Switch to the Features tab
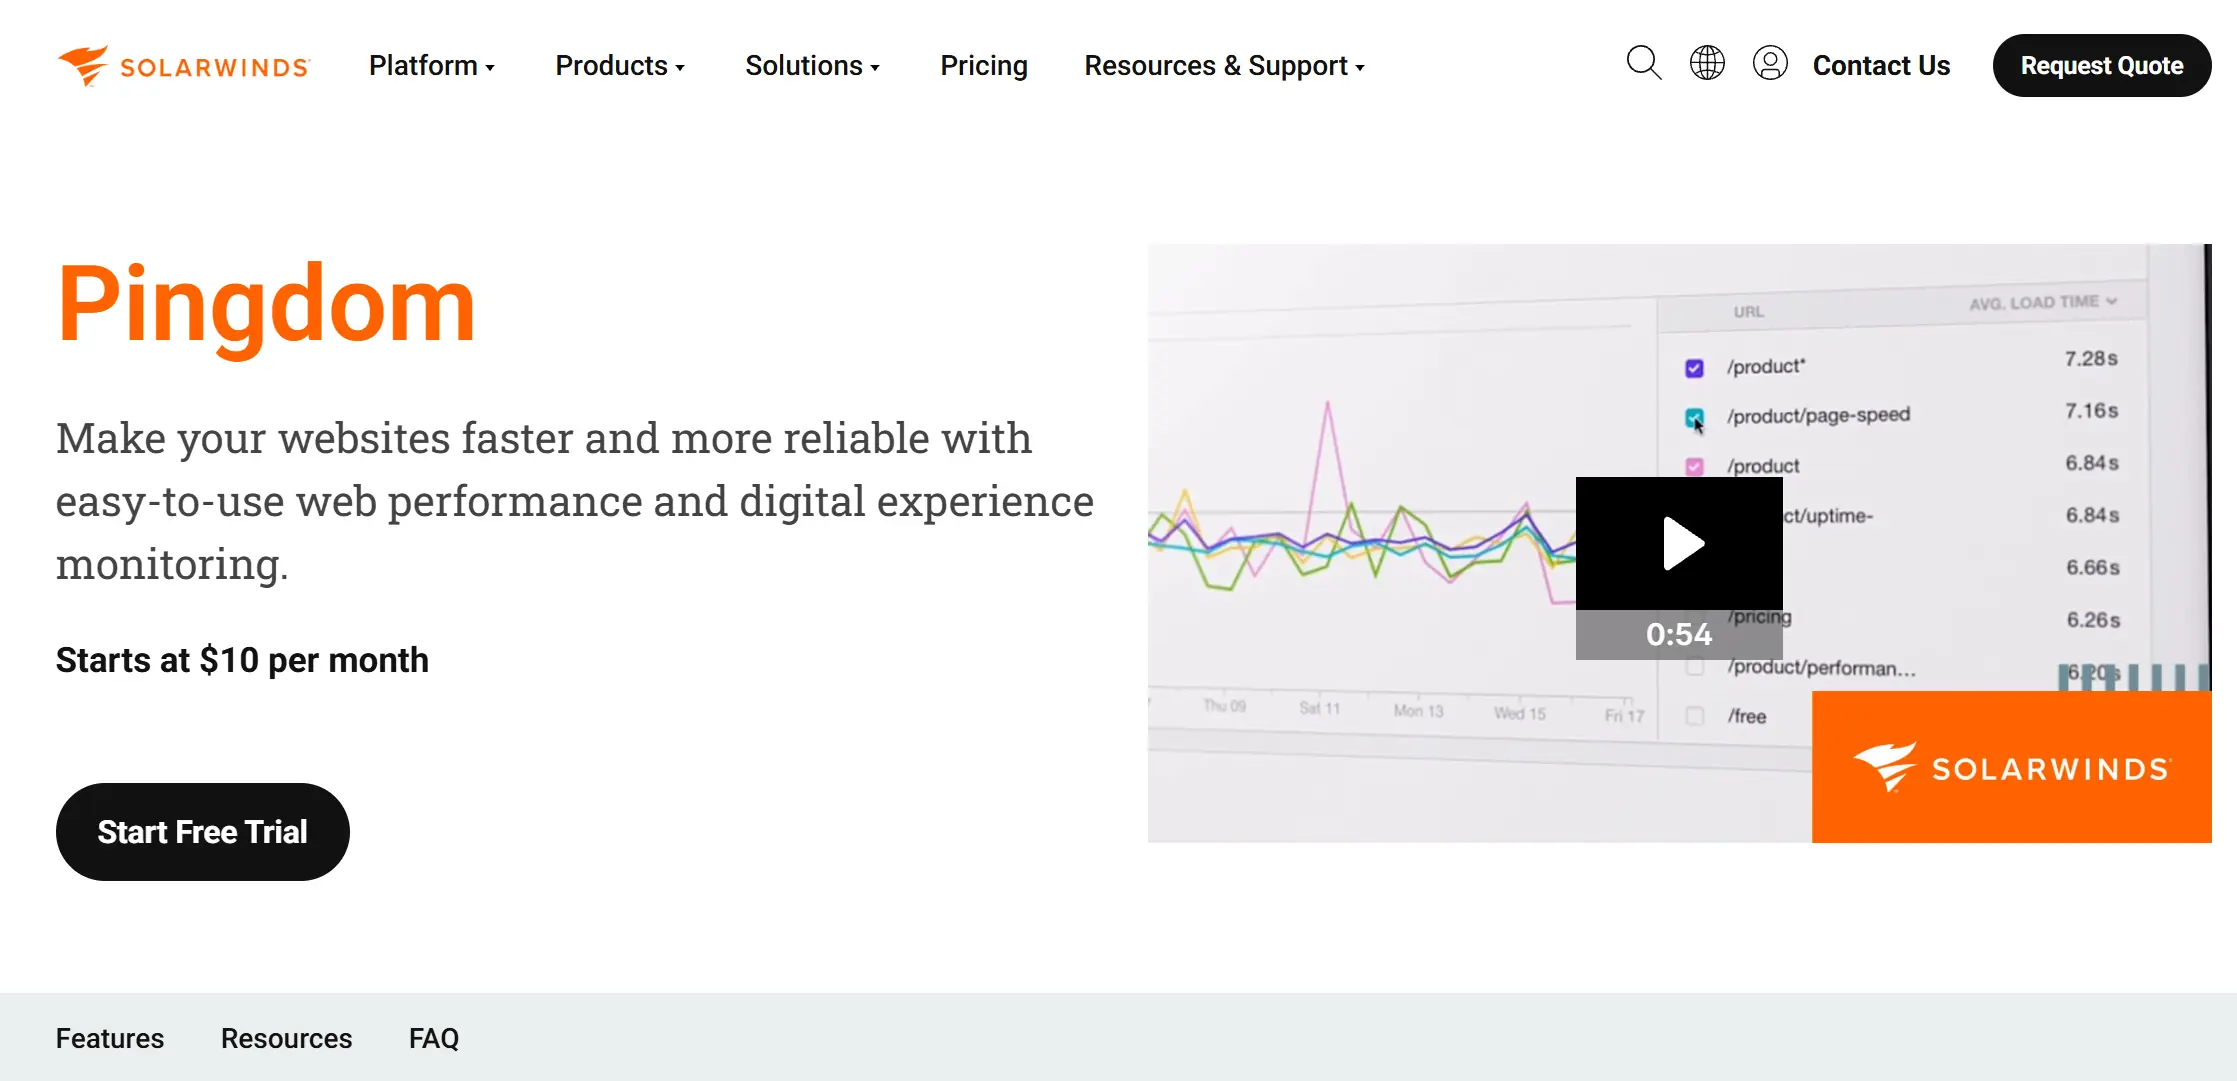 click(x=110, y=1038)
